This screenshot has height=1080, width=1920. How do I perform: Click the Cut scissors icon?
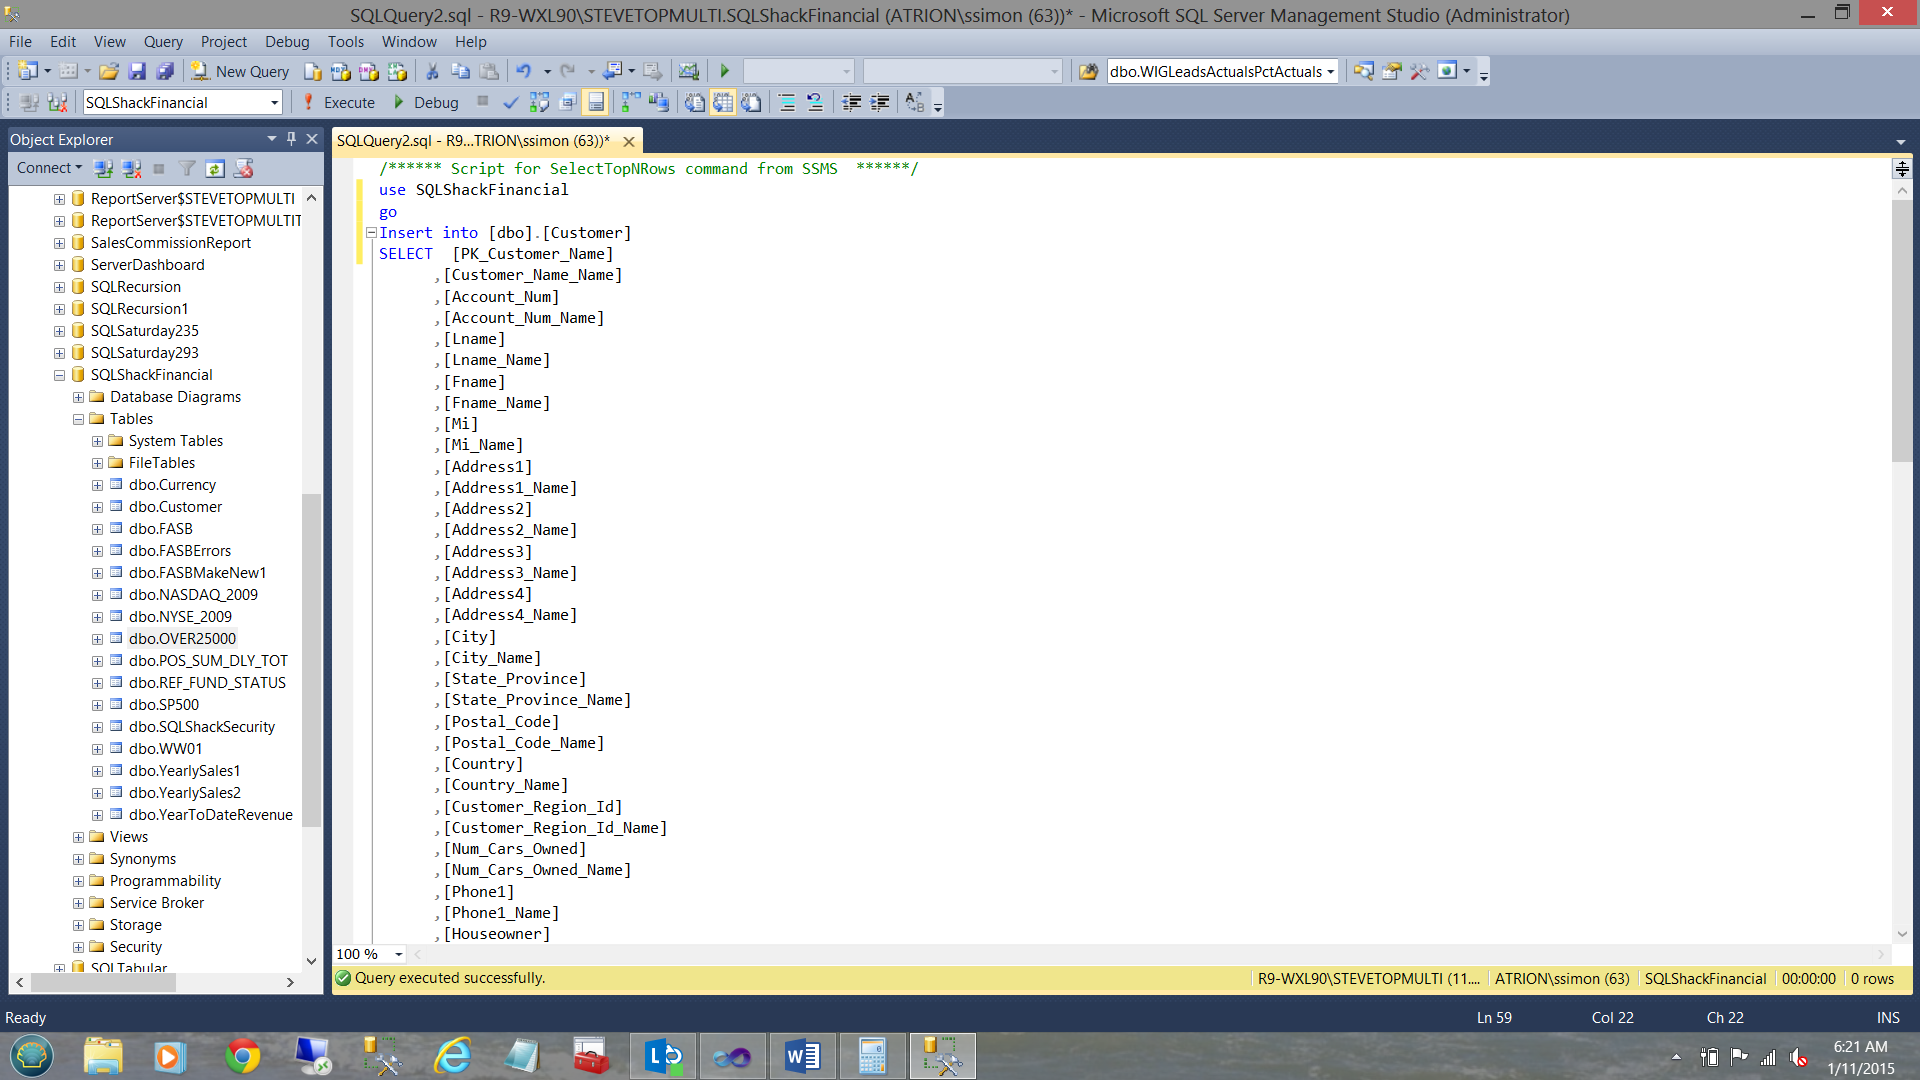click(x=432, y=71)
